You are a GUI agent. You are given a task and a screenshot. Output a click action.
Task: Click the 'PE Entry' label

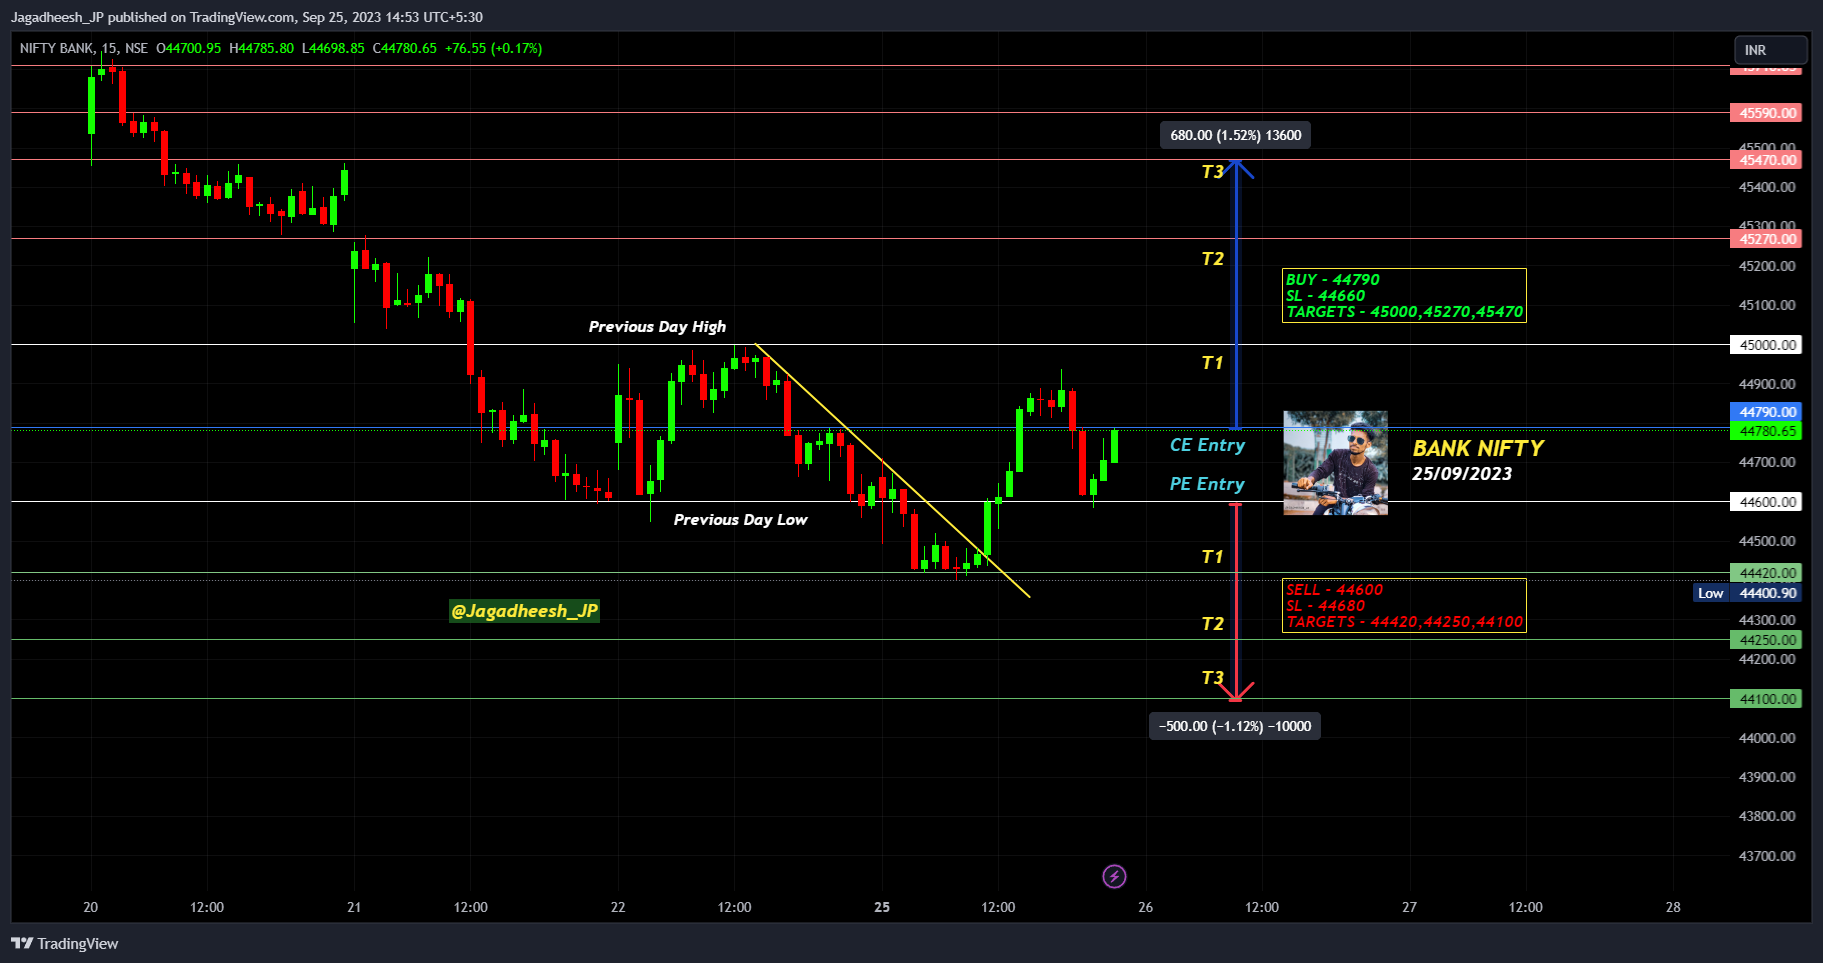coord(1207,484)
